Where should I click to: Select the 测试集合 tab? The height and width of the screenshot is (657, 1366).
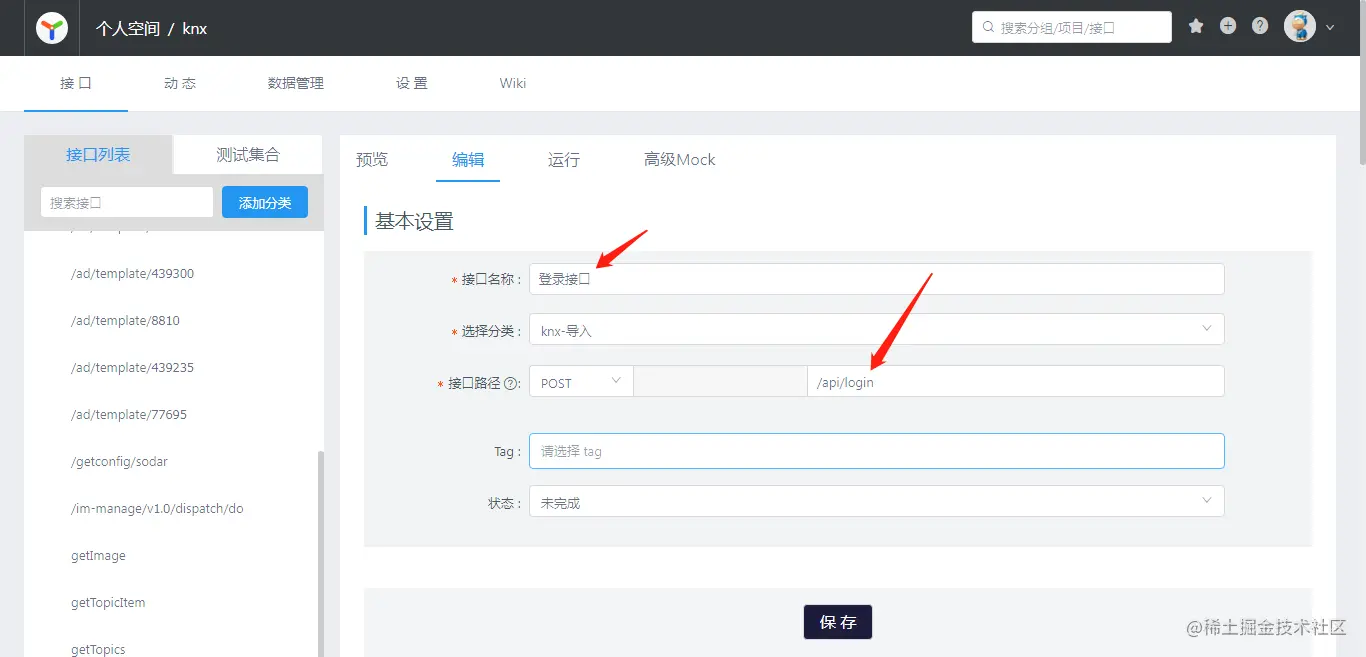coord(248,155)
